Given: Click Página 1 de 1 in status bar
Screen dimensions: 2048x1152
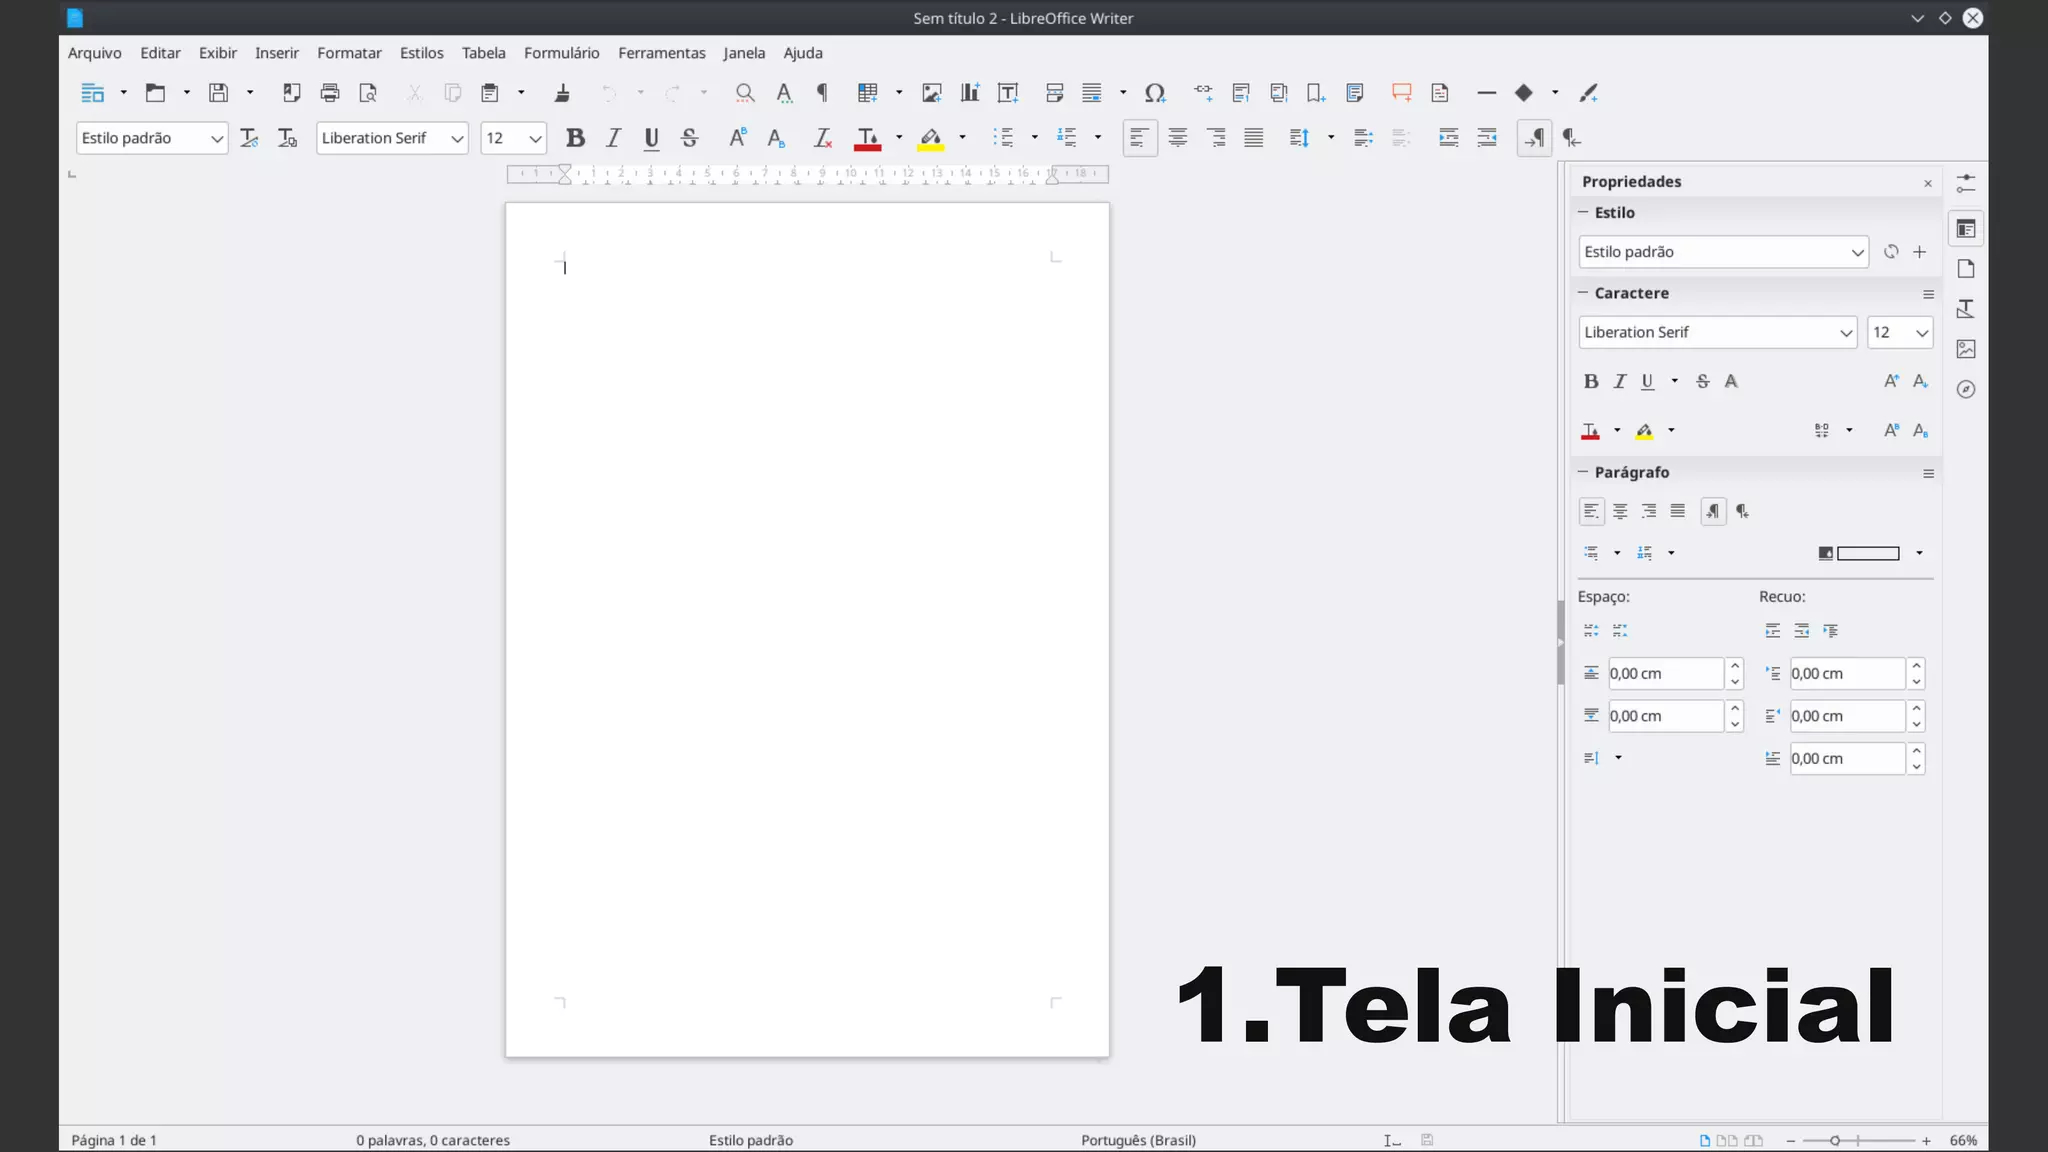Looking at the screenshot, I should point(114,1140).
